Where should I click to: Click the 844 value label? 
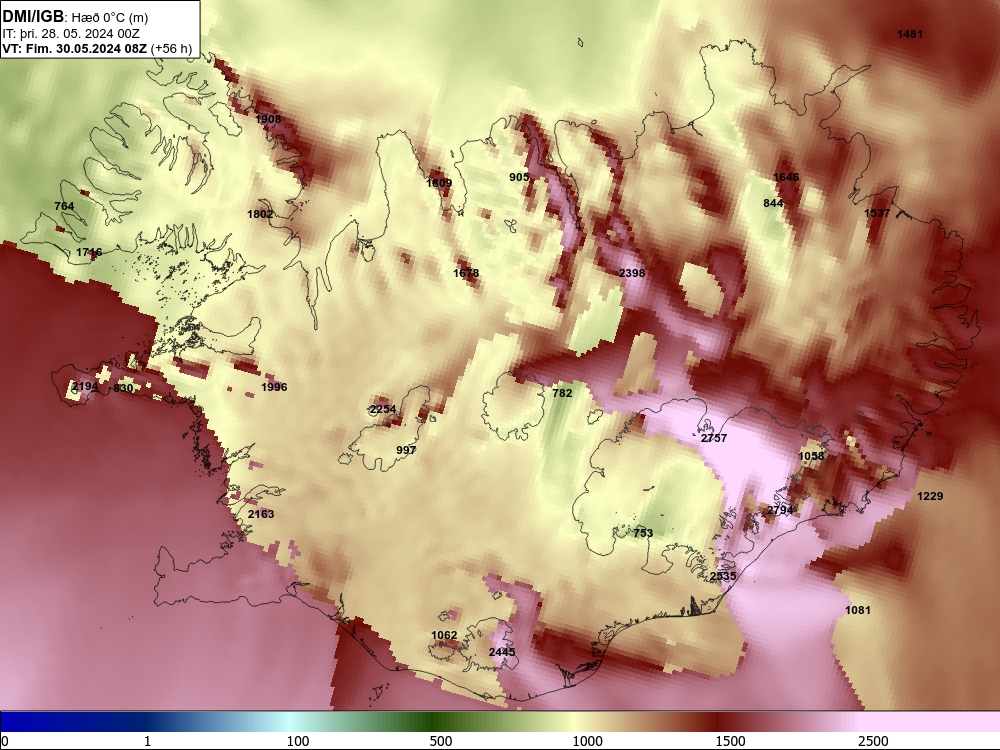tap(773, 203)
